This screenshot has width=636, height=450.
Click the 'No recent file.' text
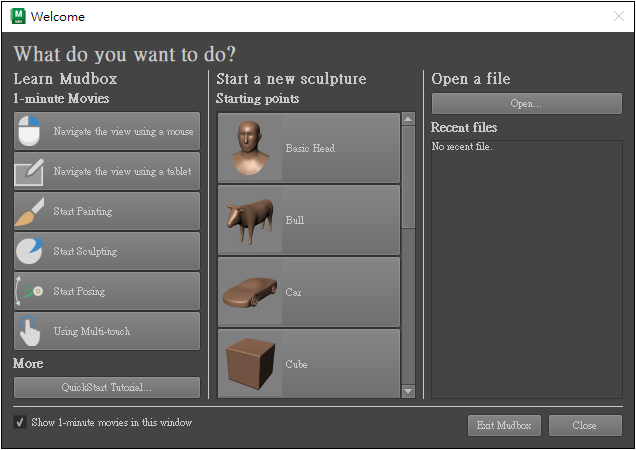click(x=462, y=146)
